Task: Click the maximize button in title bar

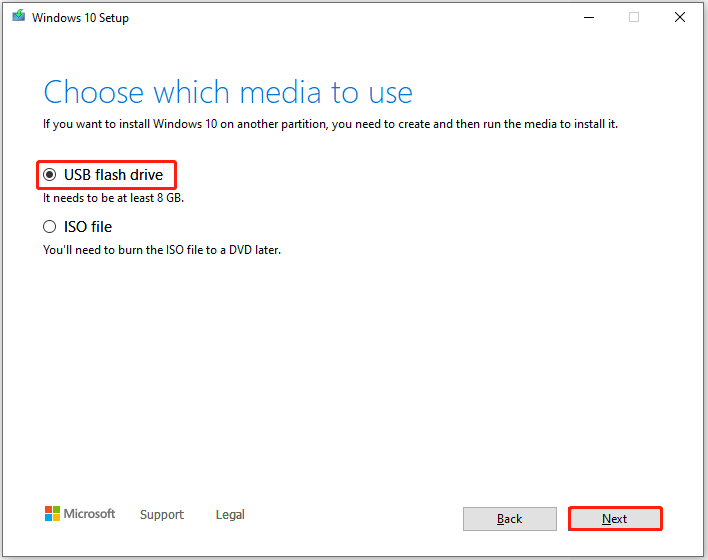Action: (x=633, y=17)
